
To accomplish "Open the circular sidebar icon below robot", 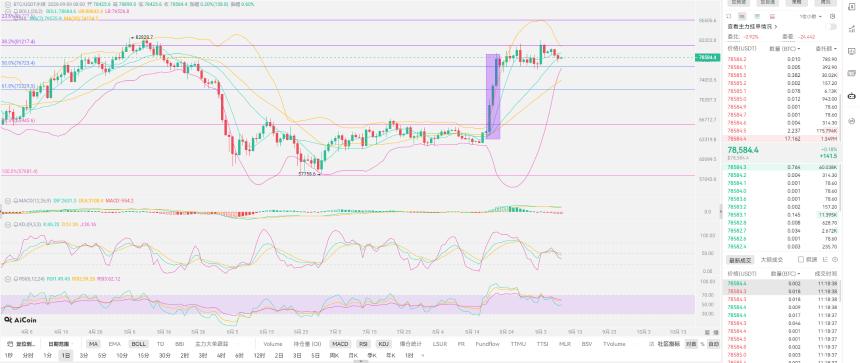I will coord(851,121).
